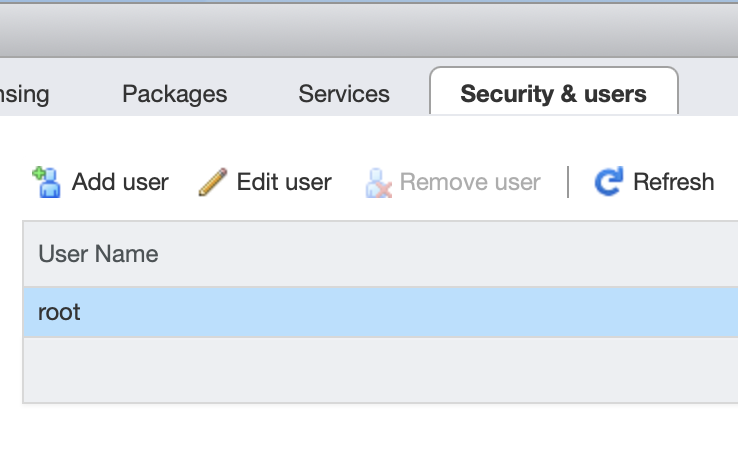Click the greyed-out Remove user icon
This screenshot has width=738, height=472.
pyautogui.click(x=378, y=182)
